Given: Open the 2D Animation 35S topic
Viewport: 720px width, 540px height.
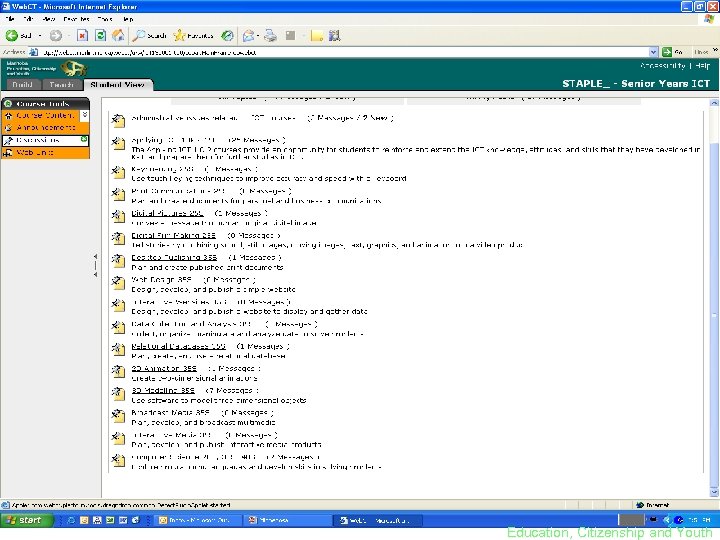Looking at the screenshot, I should pyautogui.click(x=164, y=368).
